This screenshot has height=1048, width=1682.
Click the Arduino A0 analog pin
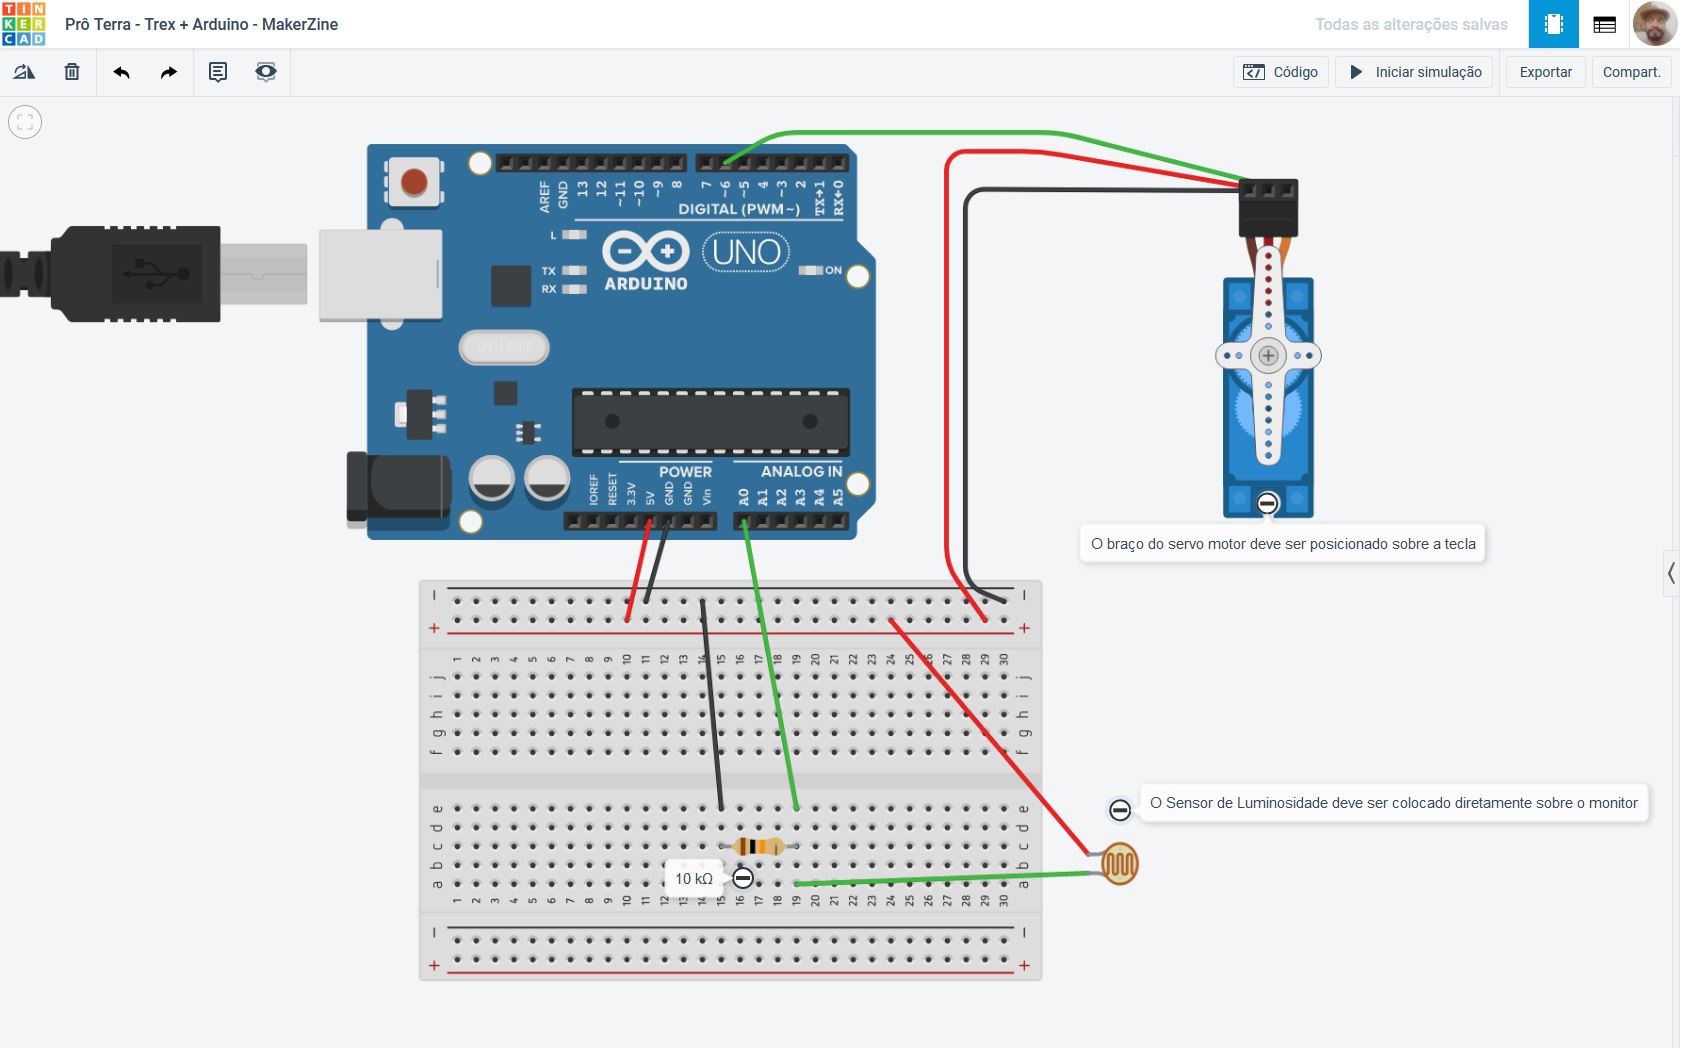(x=743, y=521)
